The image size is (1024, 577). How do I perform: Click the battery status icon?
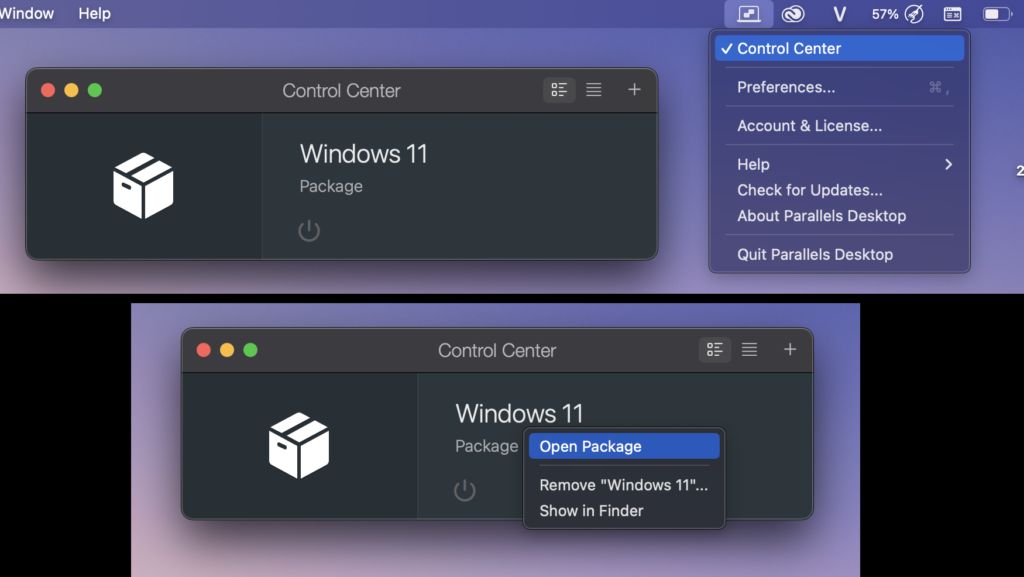(x=997, y=14)
